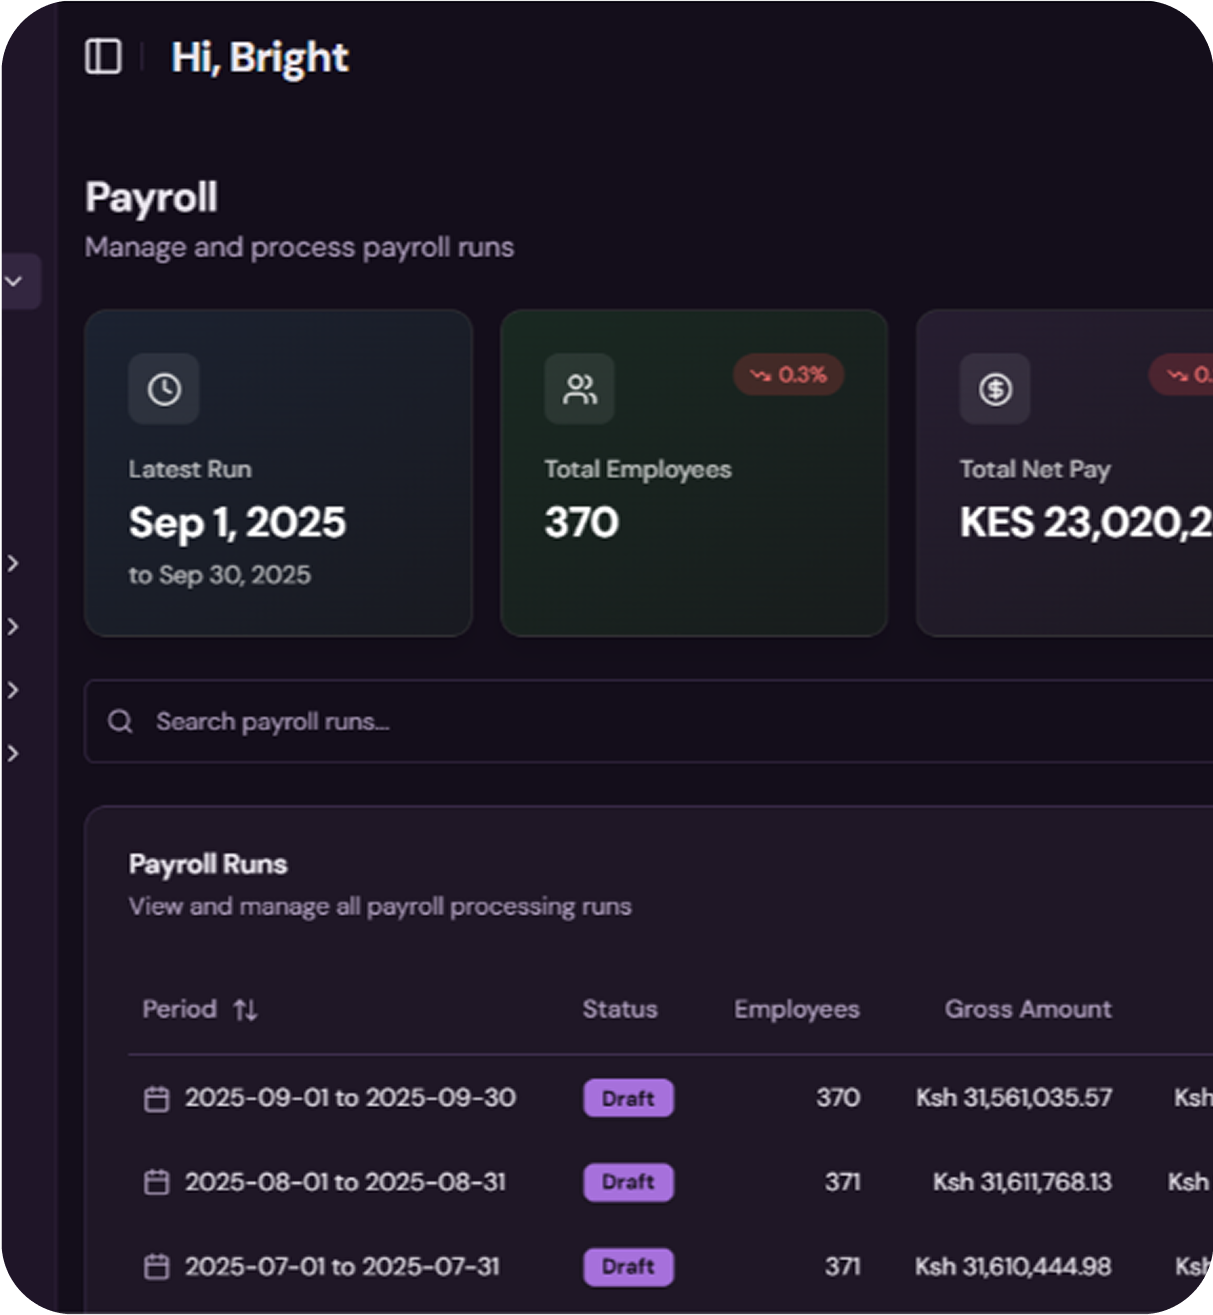Expand the bottommost right-pointing chevron in sidebar
The width and height of the screenshot is (1213, 1315).
13,753
